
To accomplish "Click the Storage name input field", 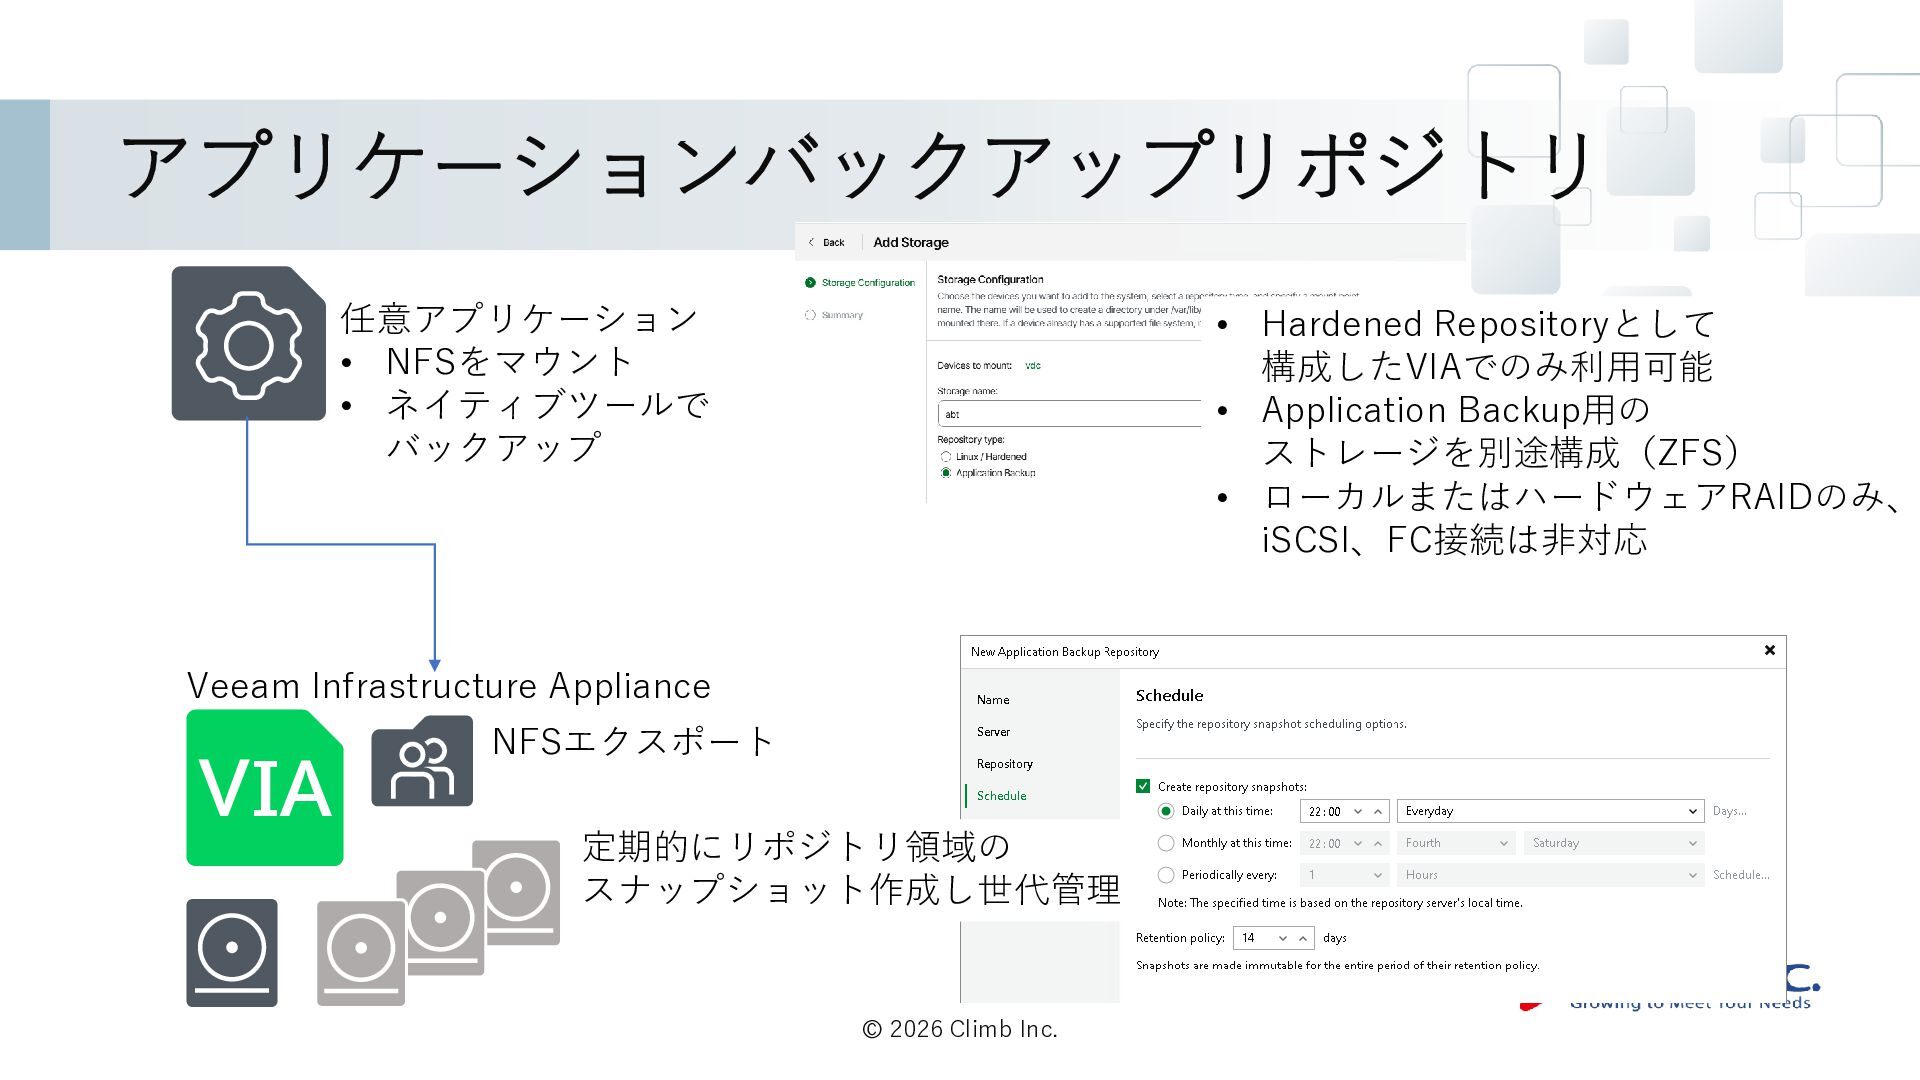I will coord(1069,414).
